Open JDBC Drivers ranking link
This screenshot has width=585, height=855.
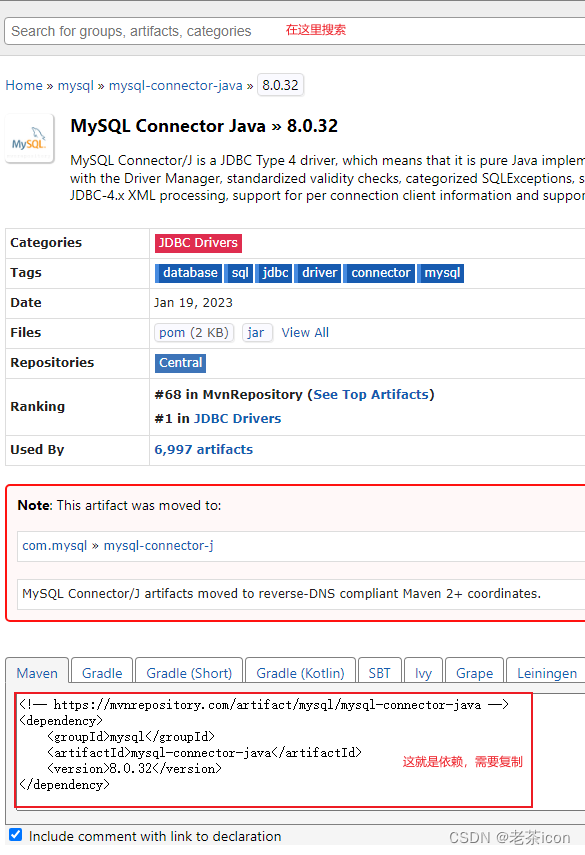[x=237, y=418]
